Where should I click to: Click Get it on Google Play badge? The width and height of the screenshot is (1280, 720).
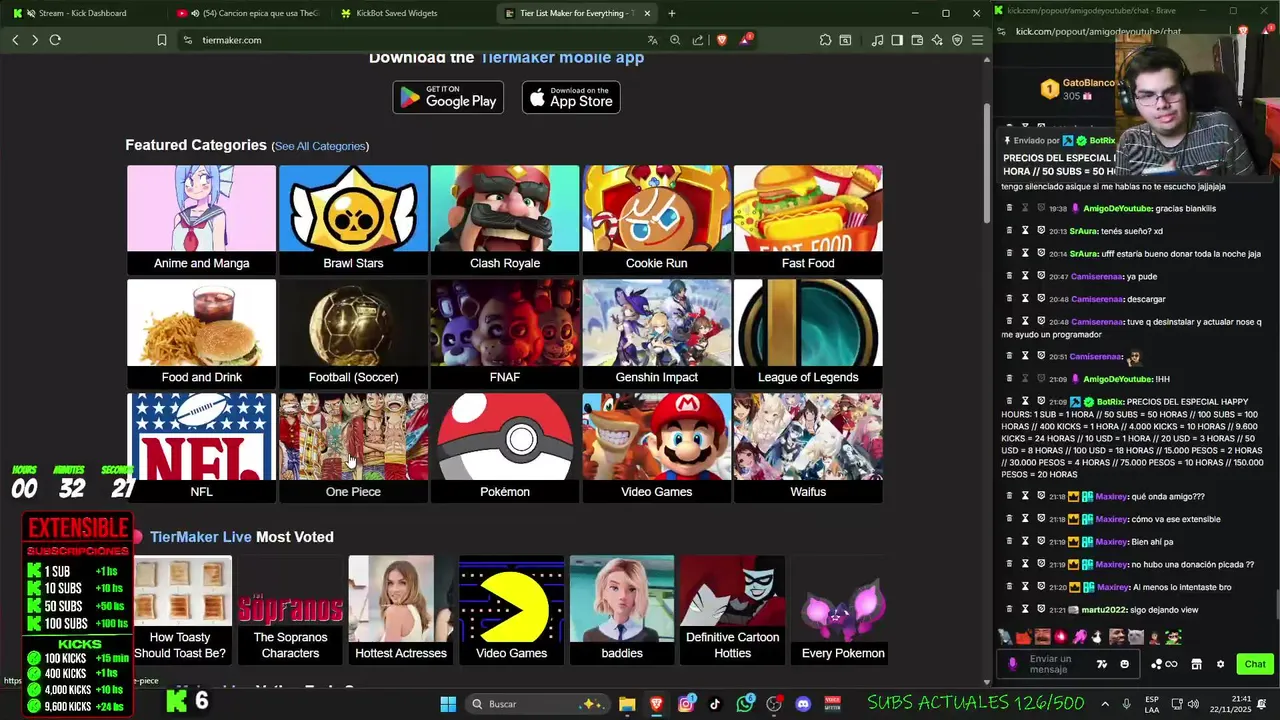pos(448,97)
